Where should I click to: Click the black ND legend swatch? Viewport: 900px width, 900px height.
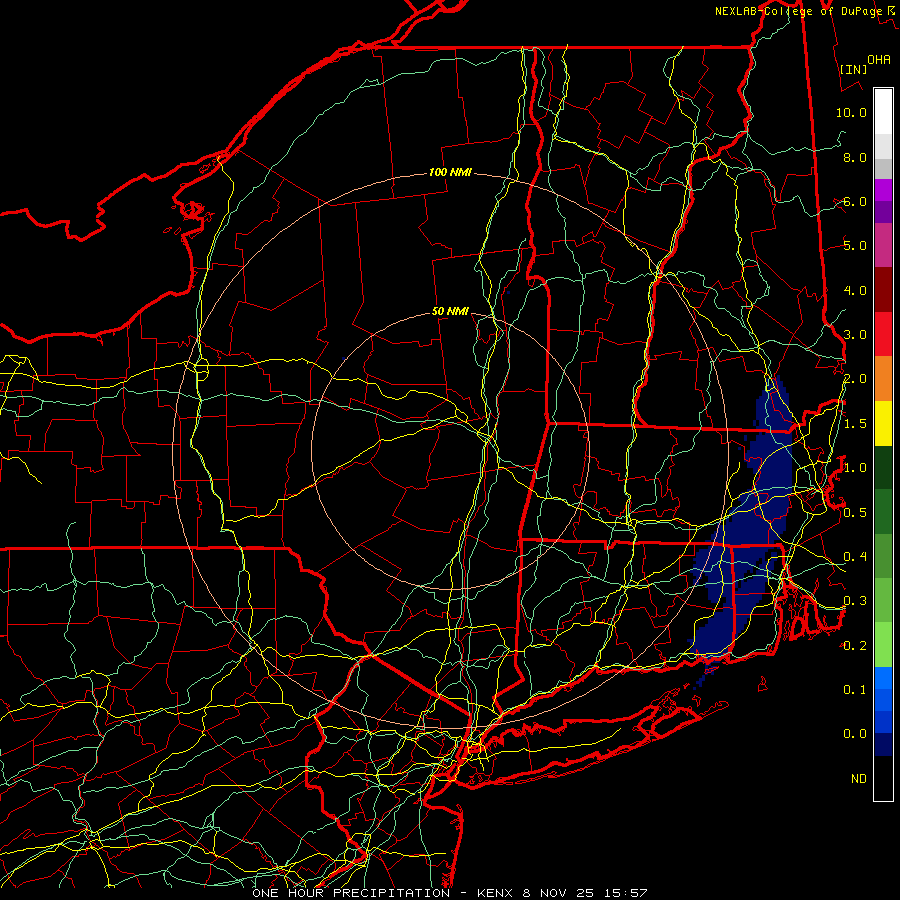click(883, 778)
